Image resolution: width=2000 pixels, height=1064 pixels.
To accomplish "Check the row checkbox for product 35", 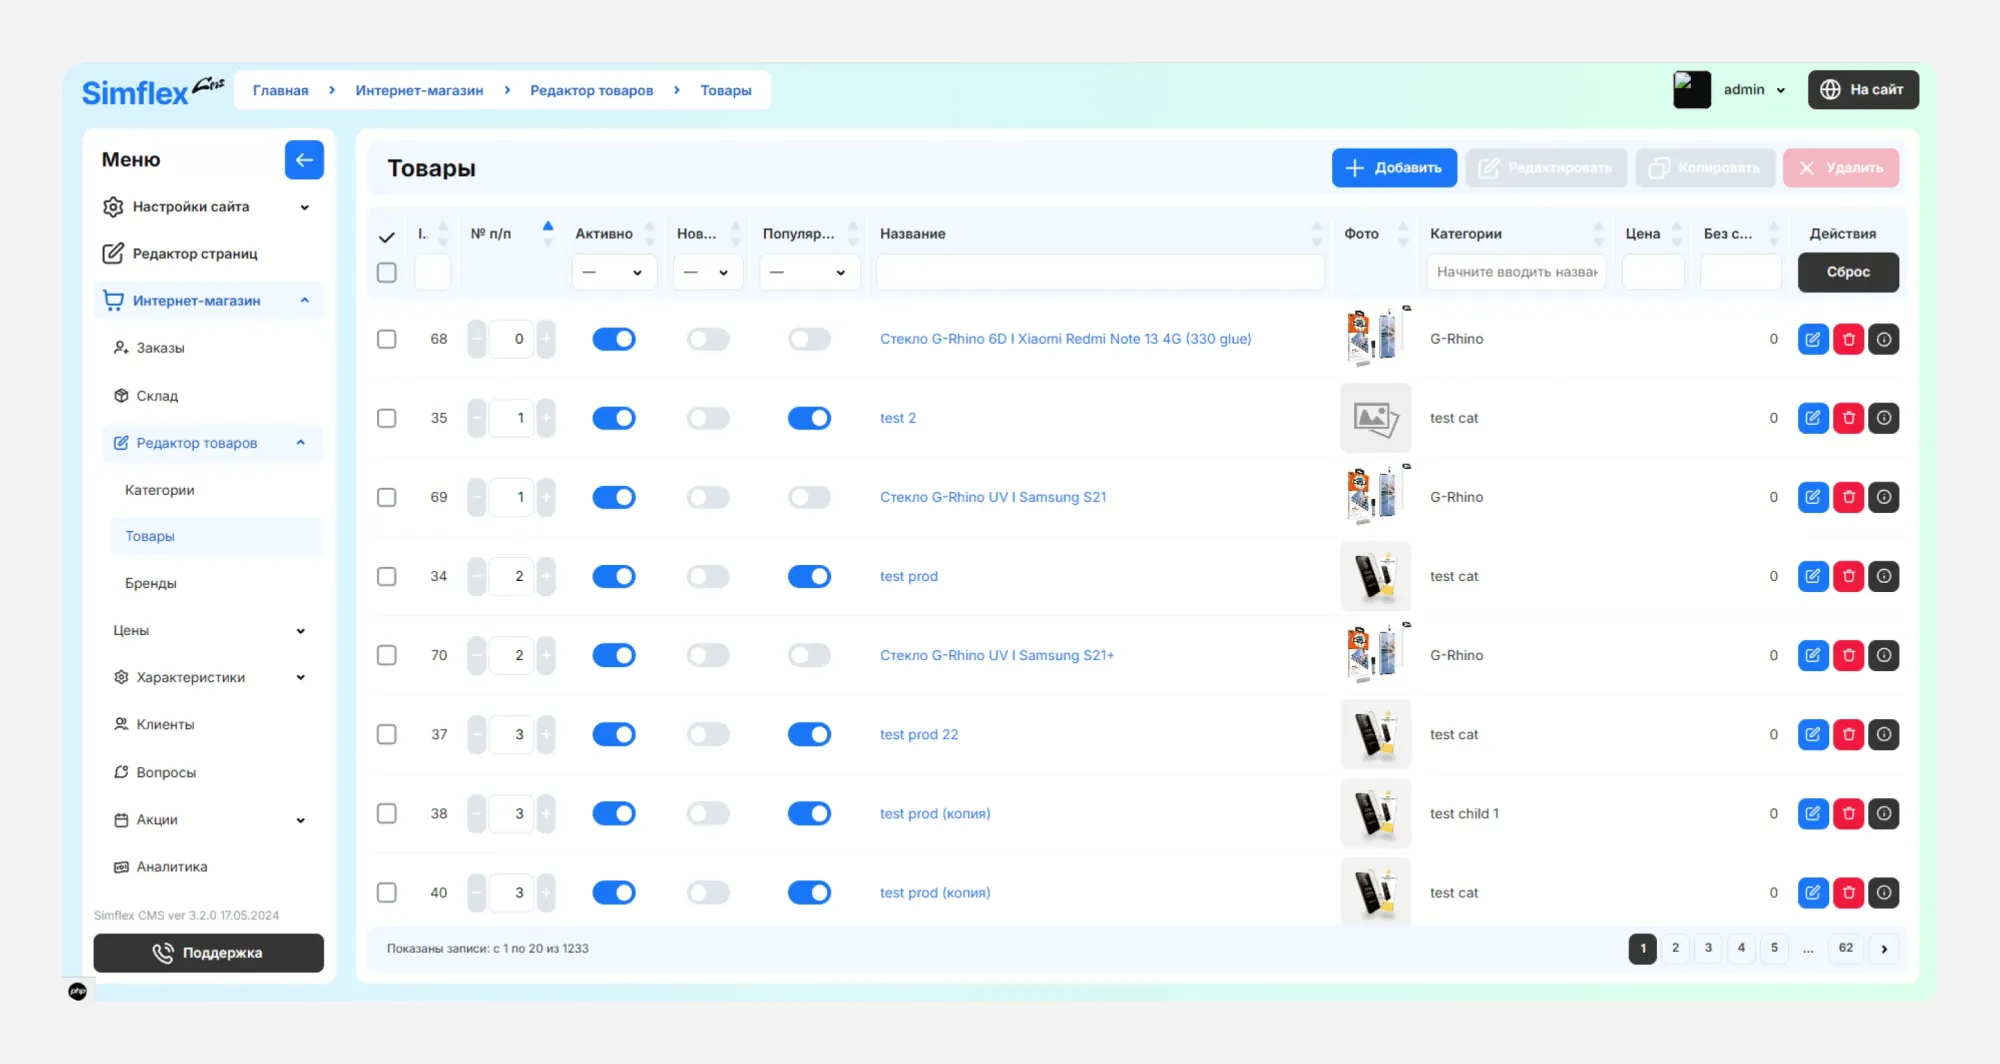I will tap(387, 418).
